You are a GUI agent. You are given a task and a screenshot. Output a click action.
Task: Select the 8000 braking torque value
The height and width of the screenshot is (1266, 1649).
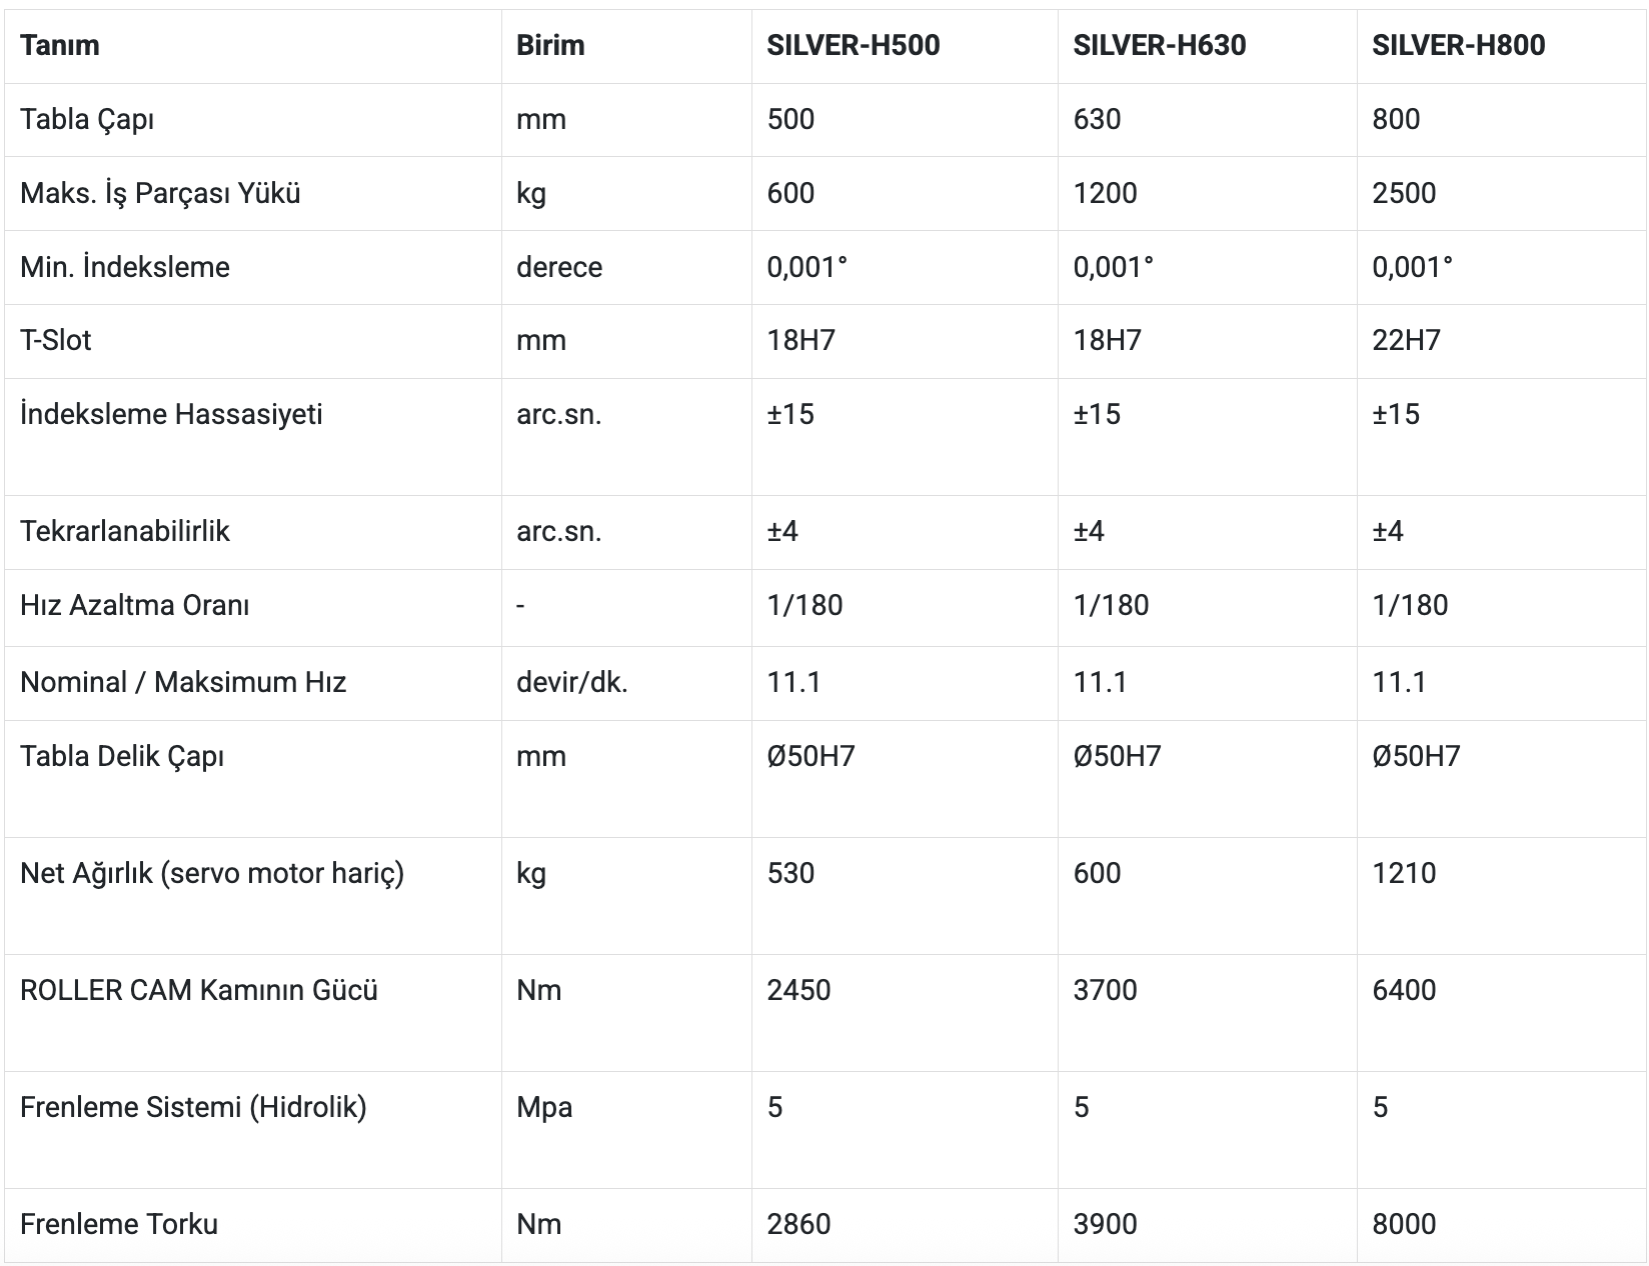click(x=1403, y=1225)
